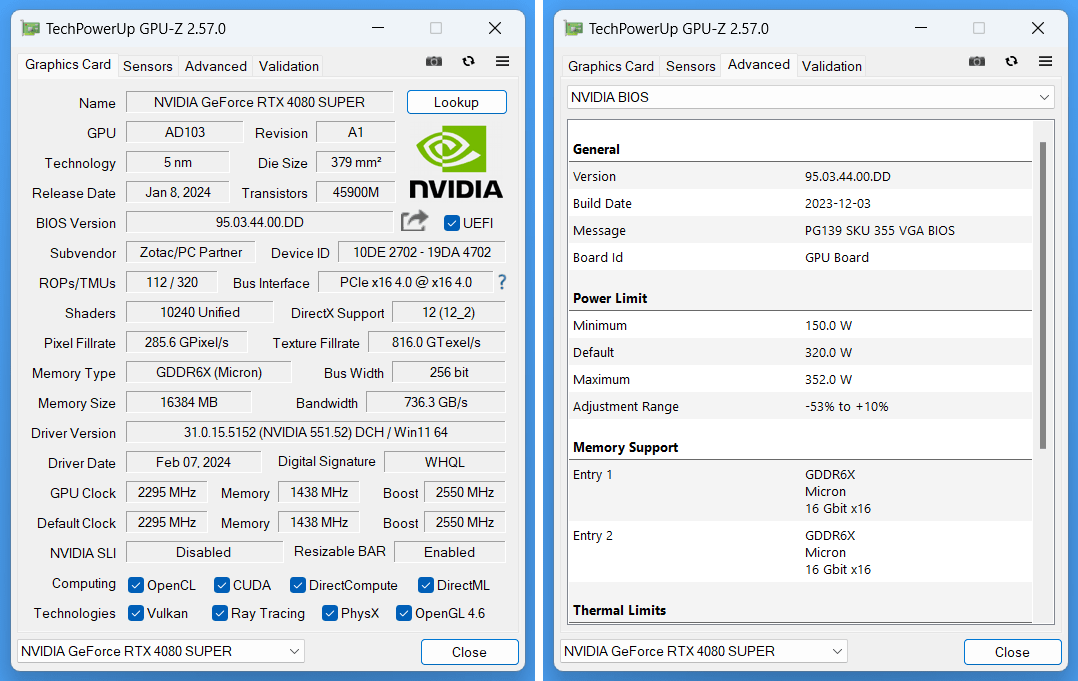Select Graphics Card tab in left window

(x=67, y=65)
